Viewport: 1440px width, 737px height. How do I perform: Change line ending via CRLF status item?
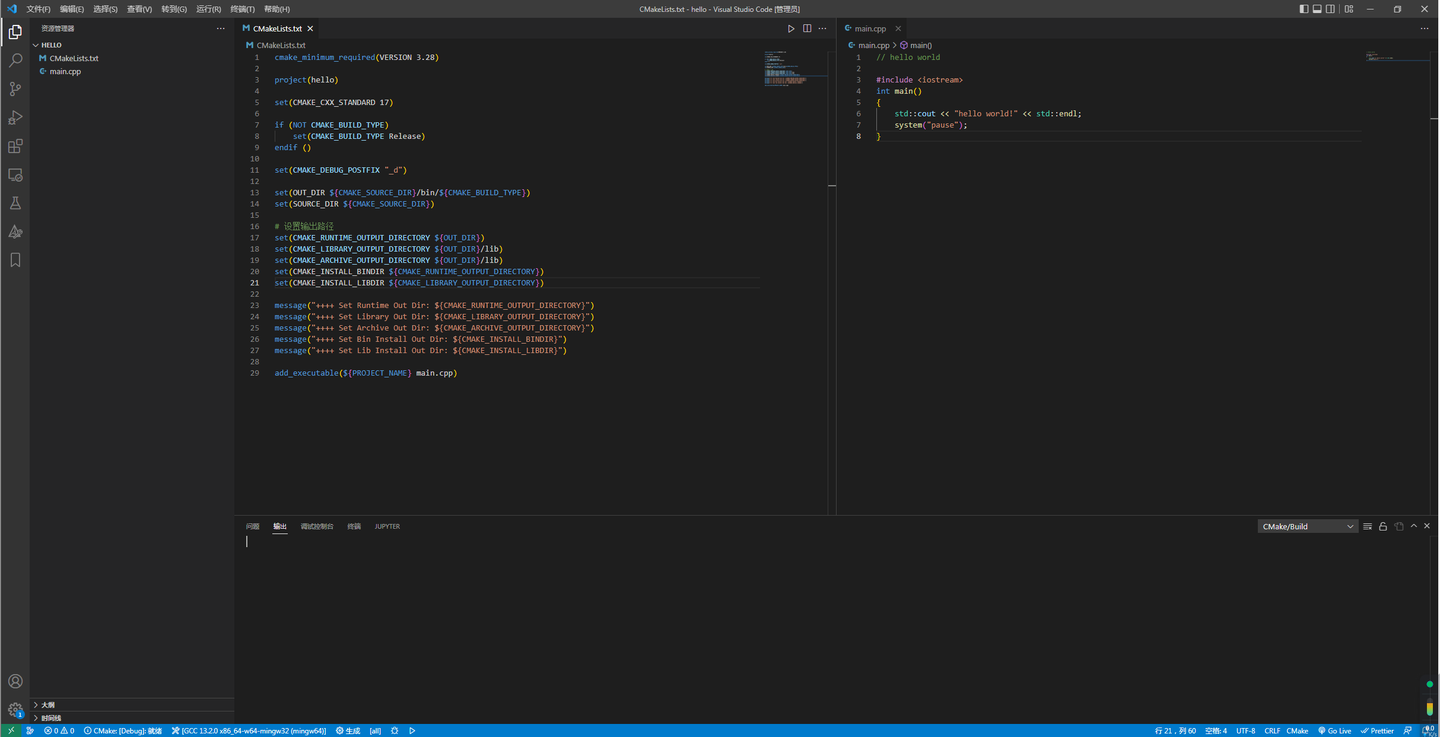tap(1272, 730)
